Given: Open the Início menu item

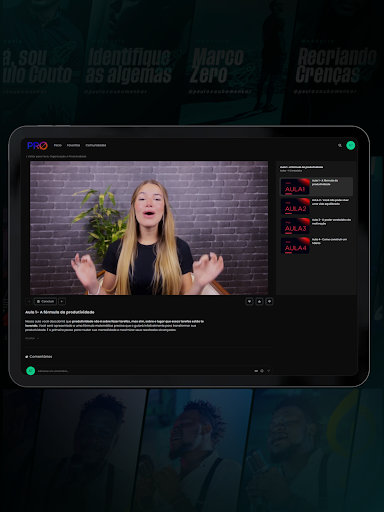Looking at the screenshot, I should (58, 145).
